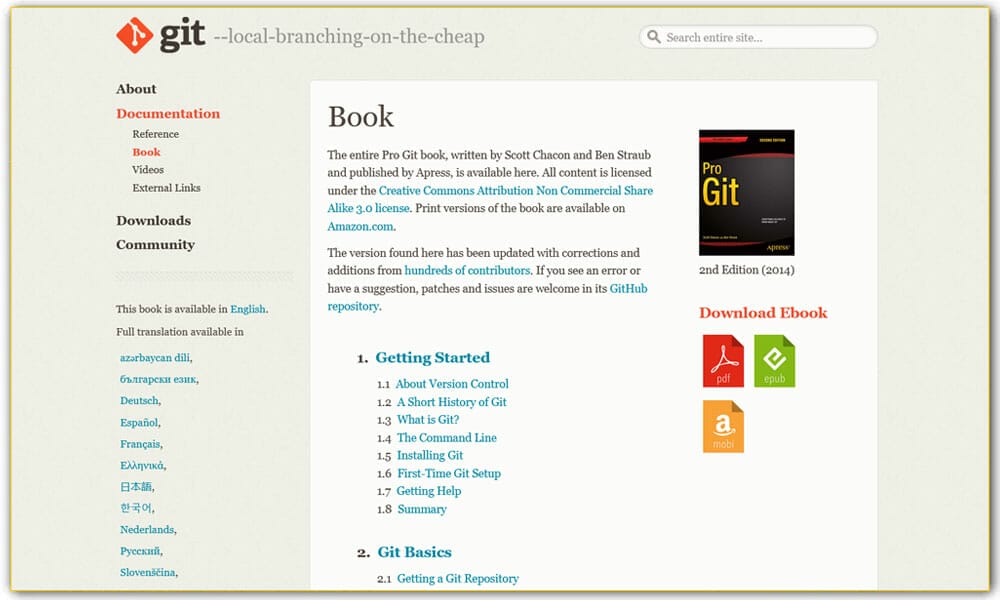
Task: Open the mobi ebook download icon
Action: [722, 427]
